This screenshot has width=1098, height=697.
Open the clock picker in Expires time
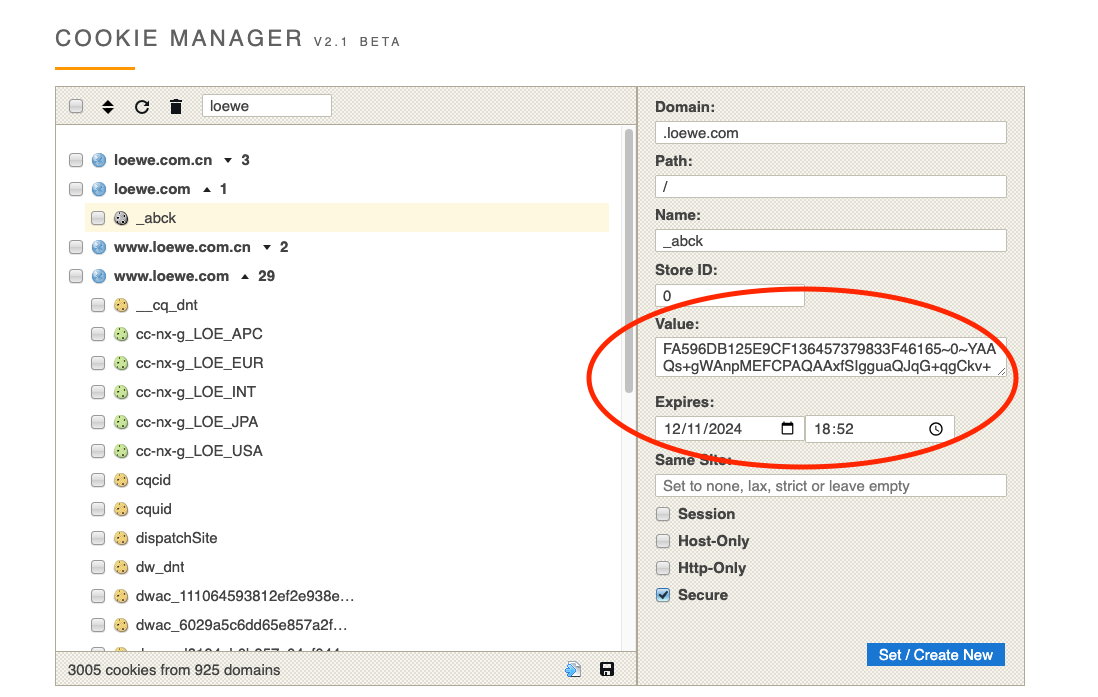pos(936,429)
